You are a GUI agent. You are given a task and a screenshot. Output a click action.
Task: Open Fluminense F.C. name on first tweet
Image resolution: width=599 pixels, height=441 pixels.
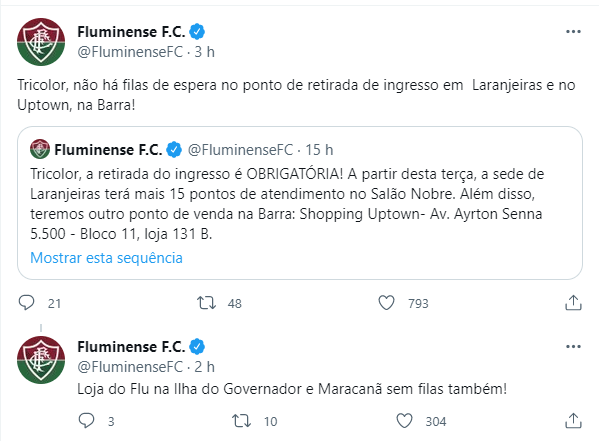(x=131, y=32)
